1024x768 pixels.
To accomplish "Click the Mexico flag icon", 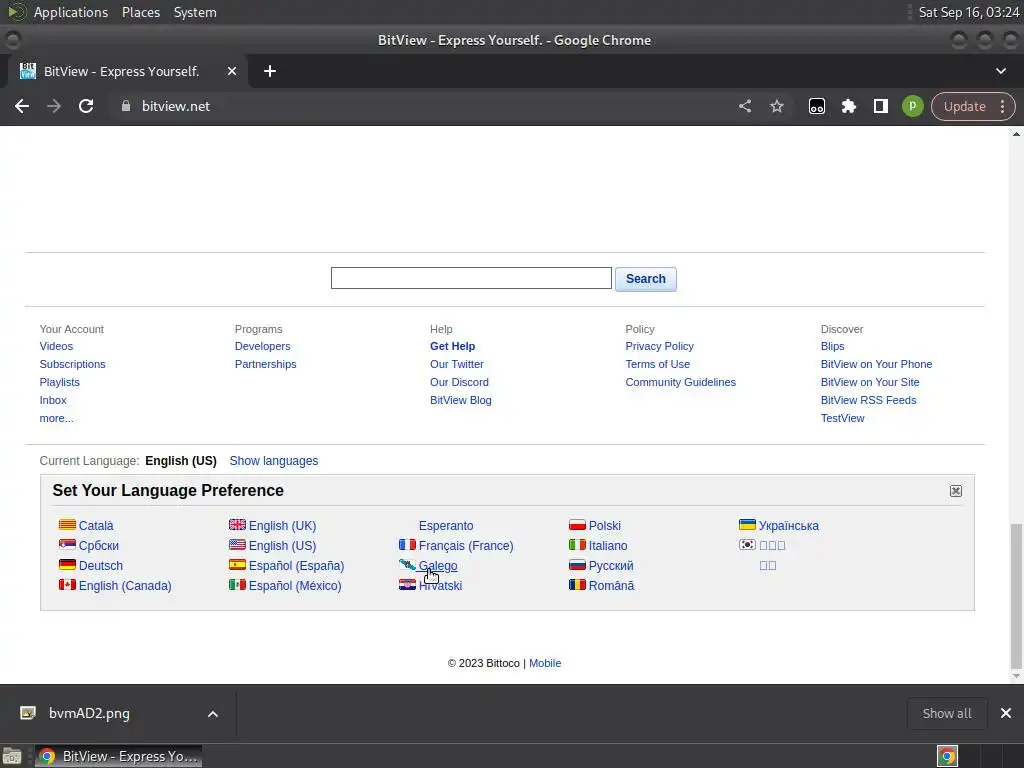I will point(237,584).
